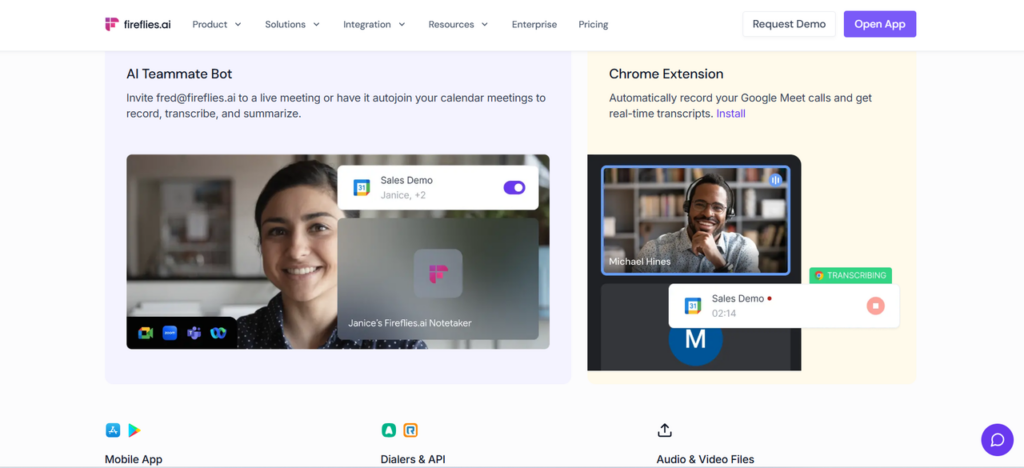
Task: Go to the Enterprise page
Action: [x=534, y=24]
